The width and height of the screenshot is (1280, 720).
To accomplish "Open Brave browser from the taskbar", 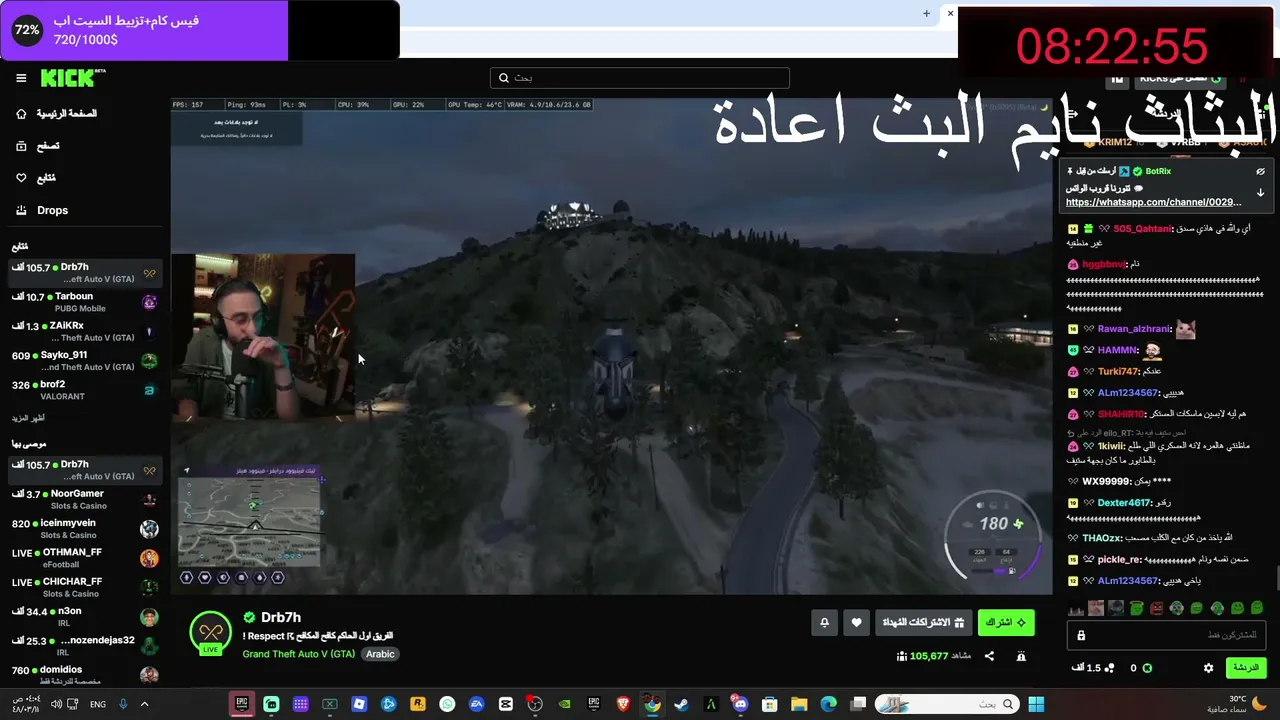I will tap(623, 704).
